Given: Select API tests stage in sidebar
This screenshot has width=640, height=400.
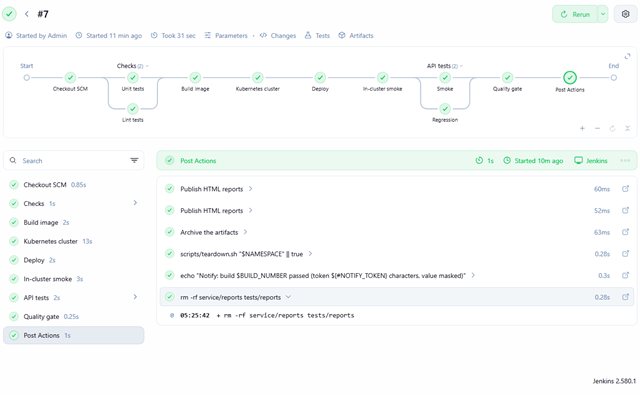Looking at the screenshot, I should point(73,298).
